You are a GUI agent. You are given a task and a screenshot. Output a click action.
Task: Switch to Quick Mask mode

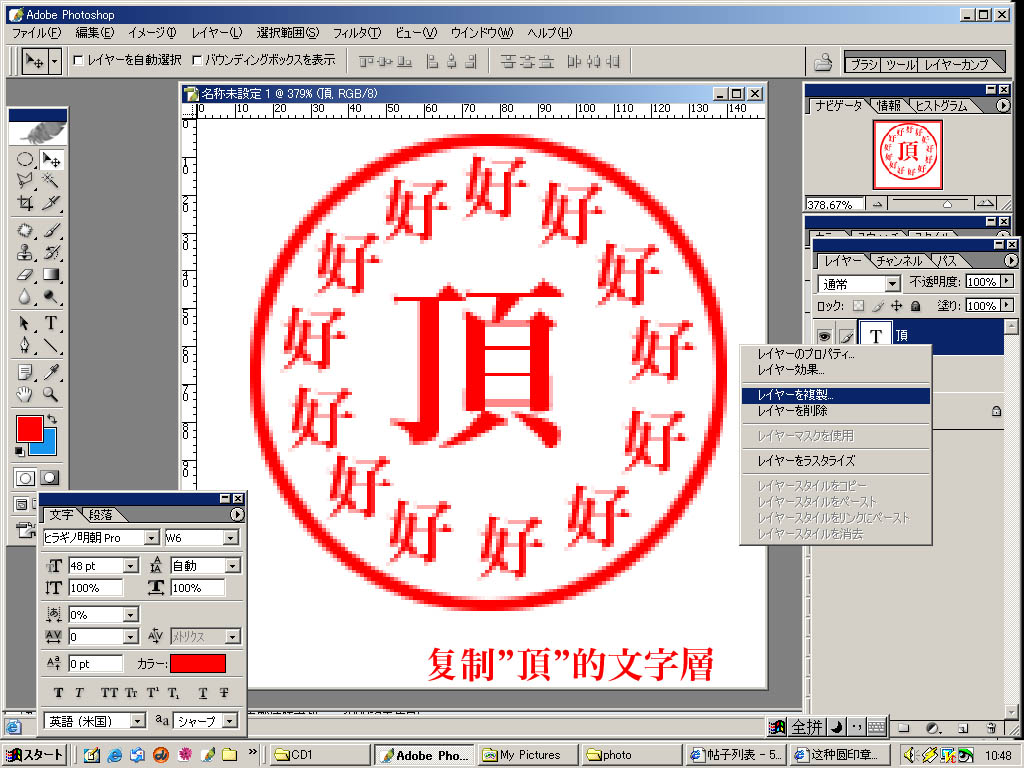50,478
